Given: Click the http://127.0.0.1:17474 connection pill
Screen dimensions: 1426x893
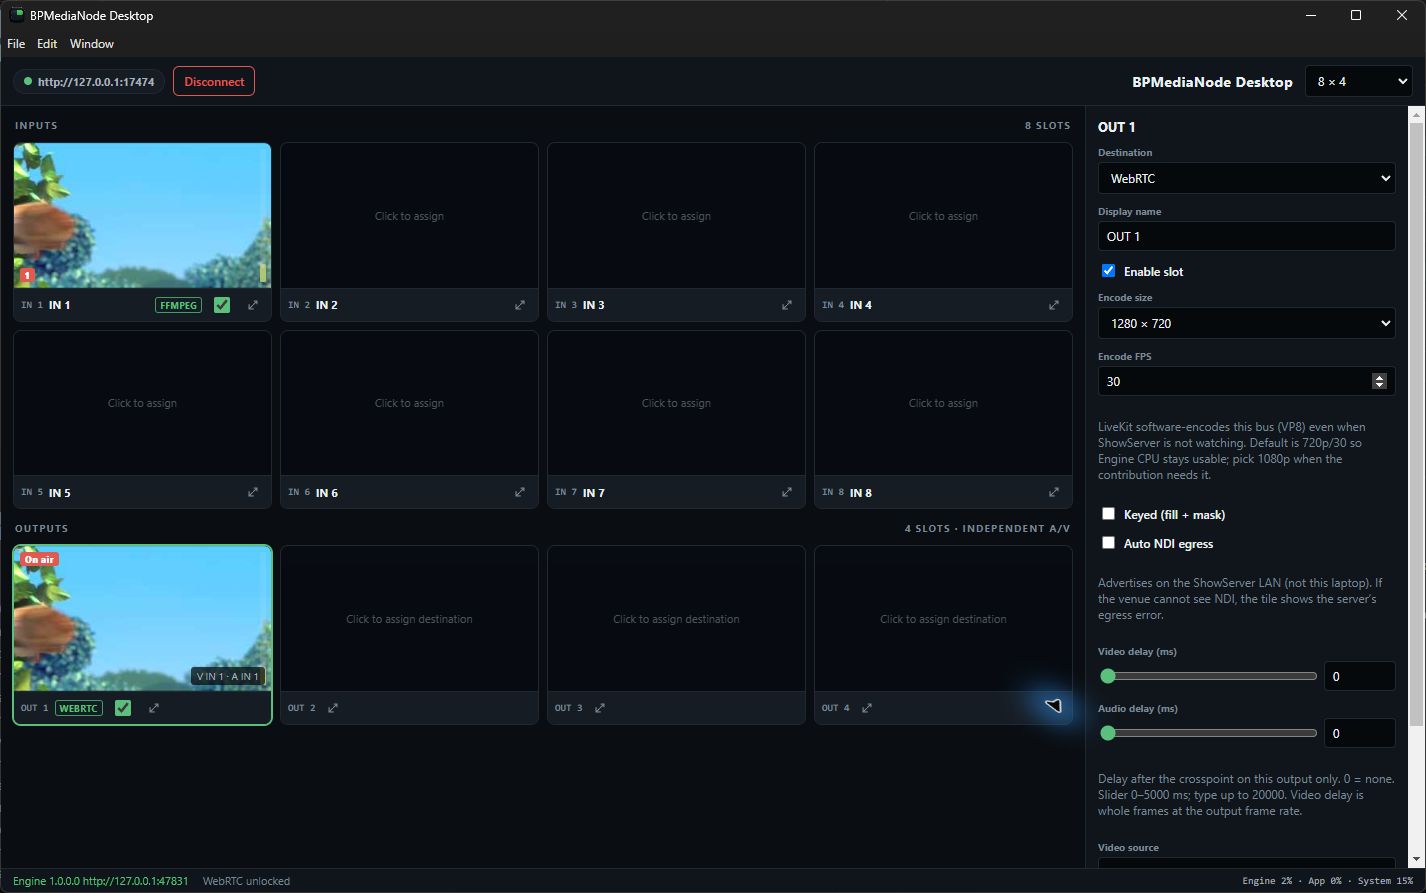Looking at the screenshot, I should click(89, 82).
